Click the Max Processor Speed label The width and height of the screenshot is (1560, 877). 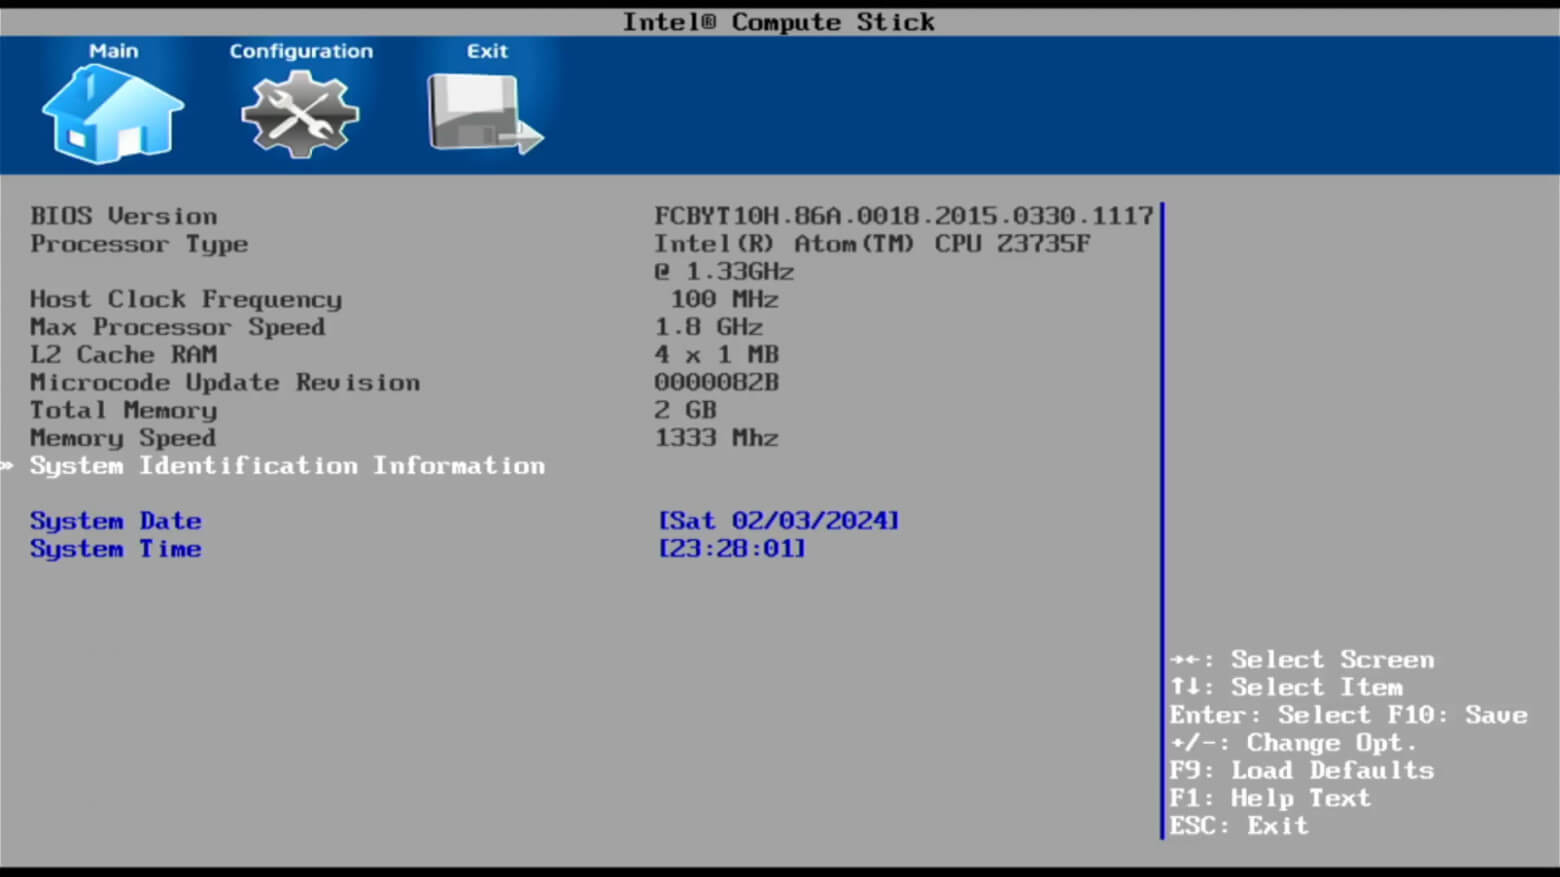pos(177,327)
